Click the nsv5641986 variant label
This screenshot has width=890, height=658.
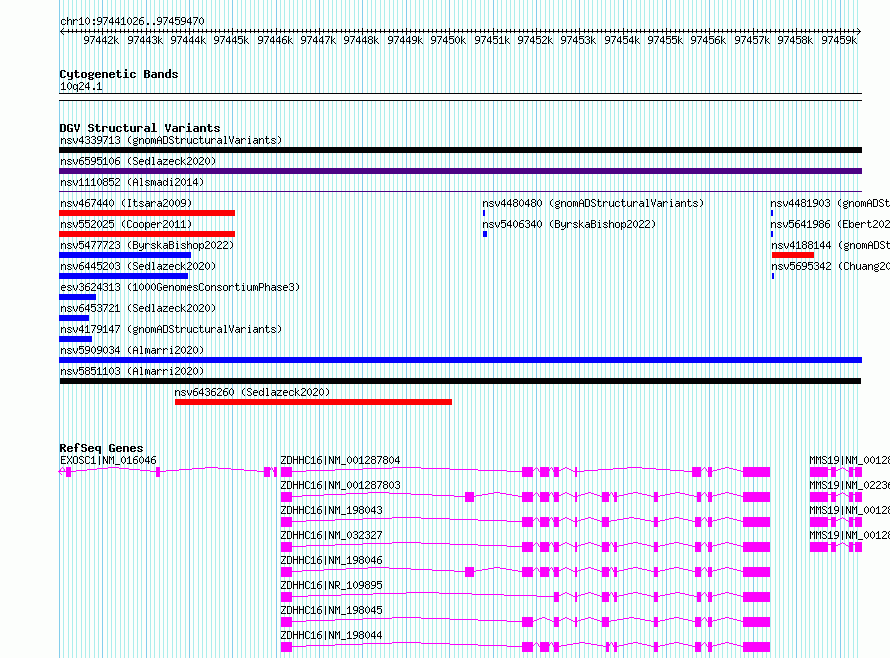point(830,224)
